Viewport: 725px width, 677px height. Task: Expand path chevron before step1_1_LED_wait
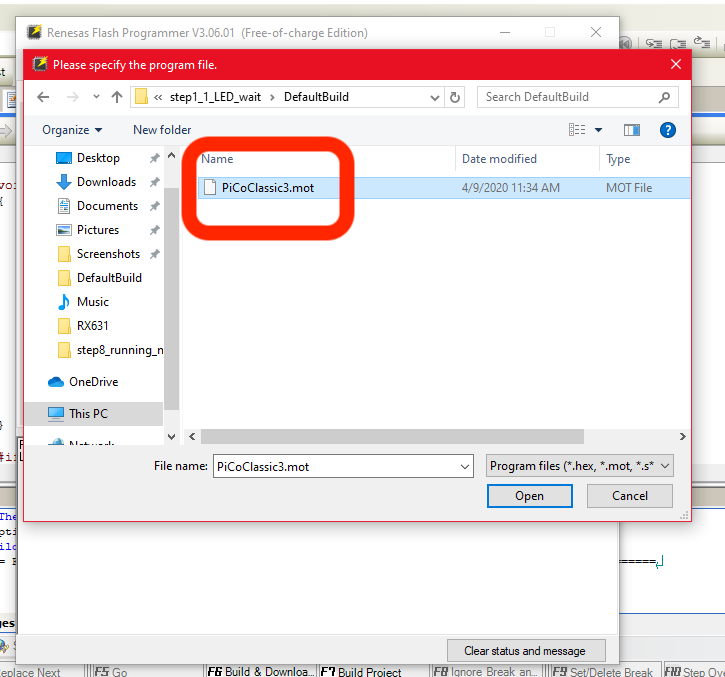(158, 98)
